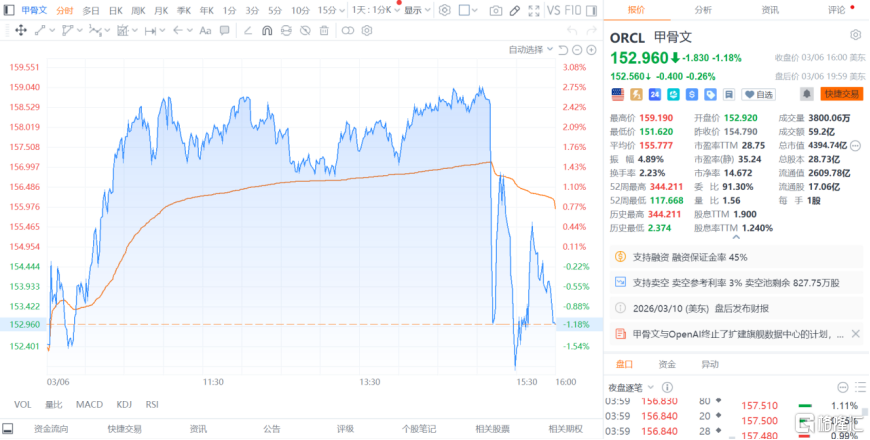Image resolution: width=870 pixels, height=440 pixels.
Task: Click the pencil drawing tool icon
Action: pyautogui.click(x=514, y=10)
